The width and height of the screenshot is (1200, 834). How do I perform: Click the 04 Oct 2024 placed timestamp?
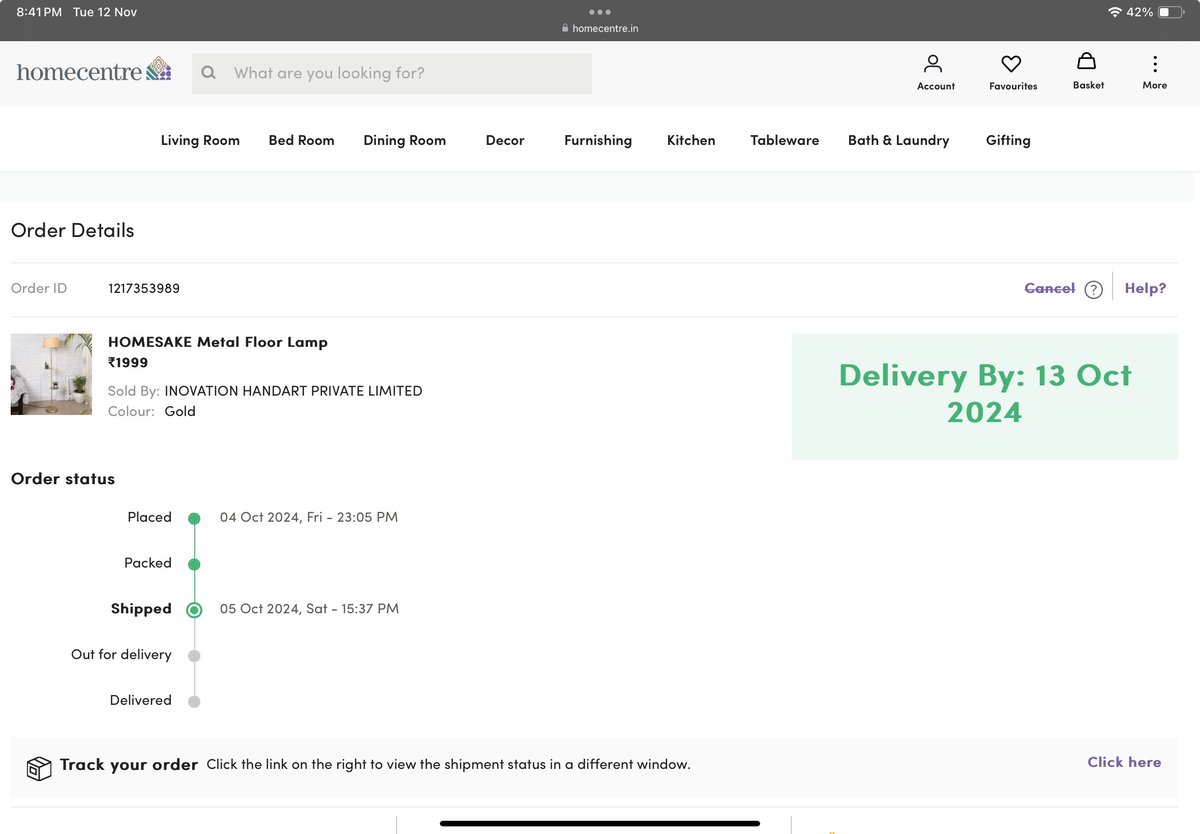[x=309, y=517]
